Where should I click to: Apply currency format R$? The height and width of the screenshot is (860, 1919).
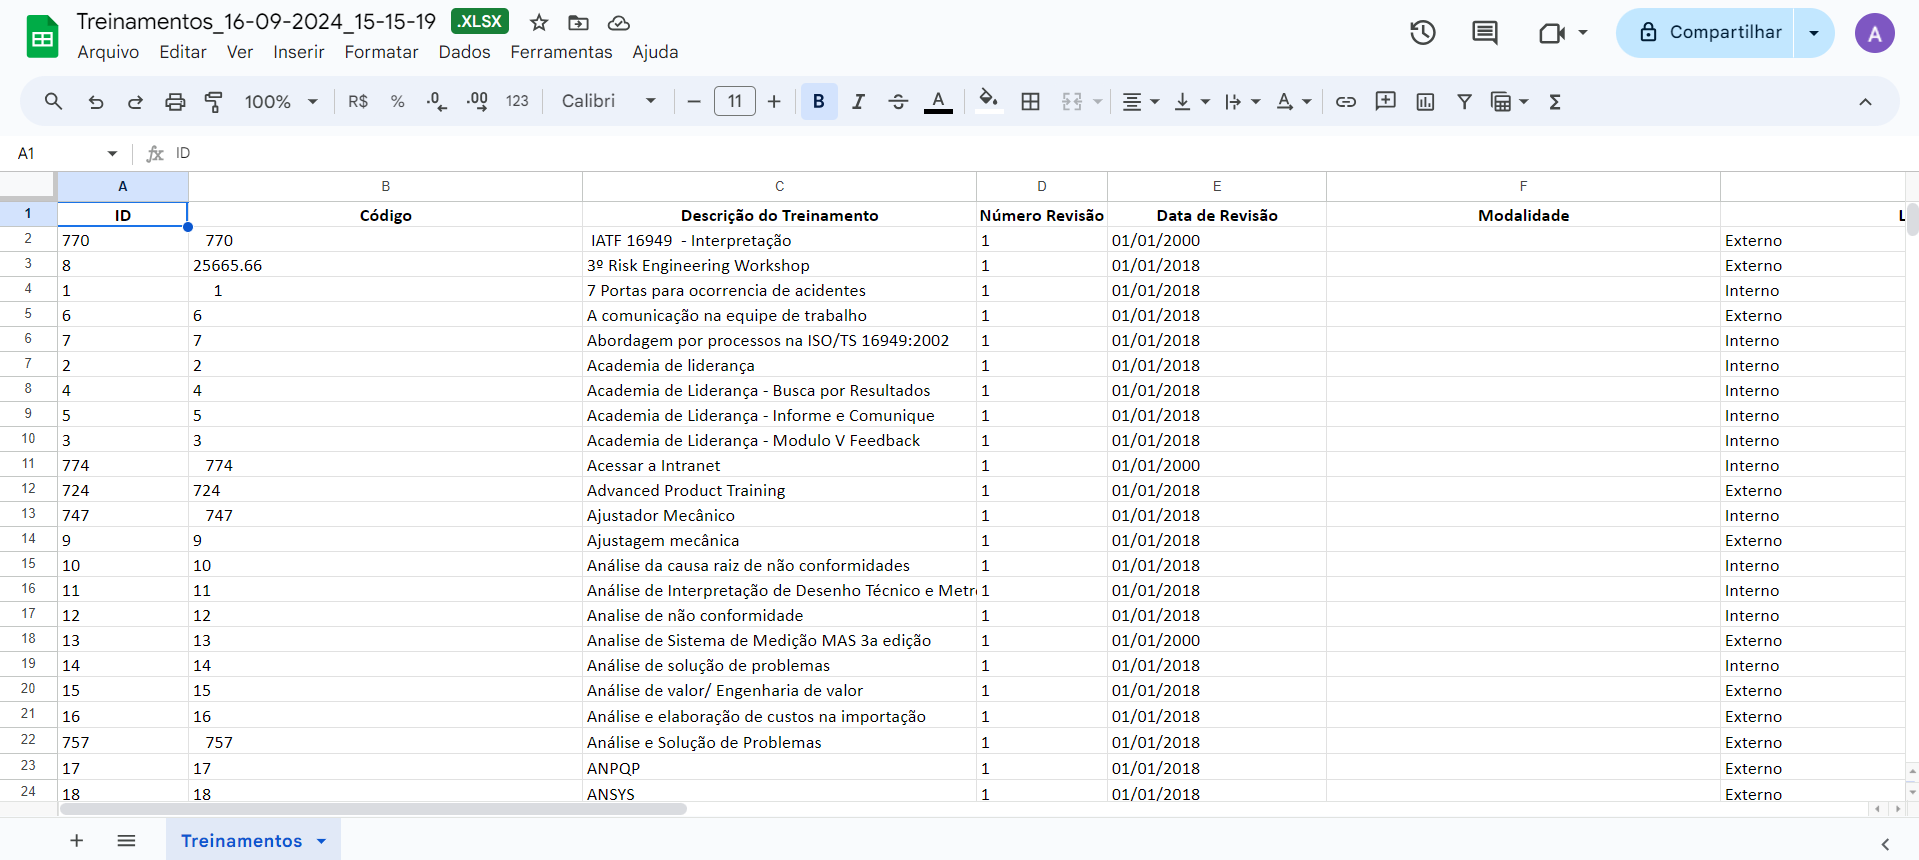click(358, 101)
